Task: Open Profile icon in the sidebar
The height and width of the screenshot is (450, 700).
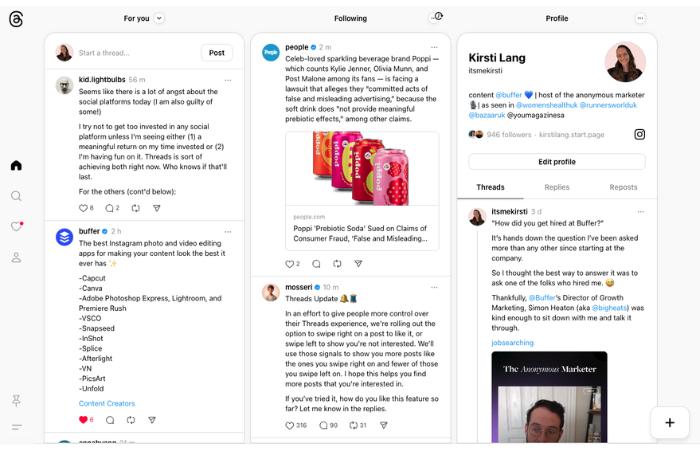Action: 16,257
